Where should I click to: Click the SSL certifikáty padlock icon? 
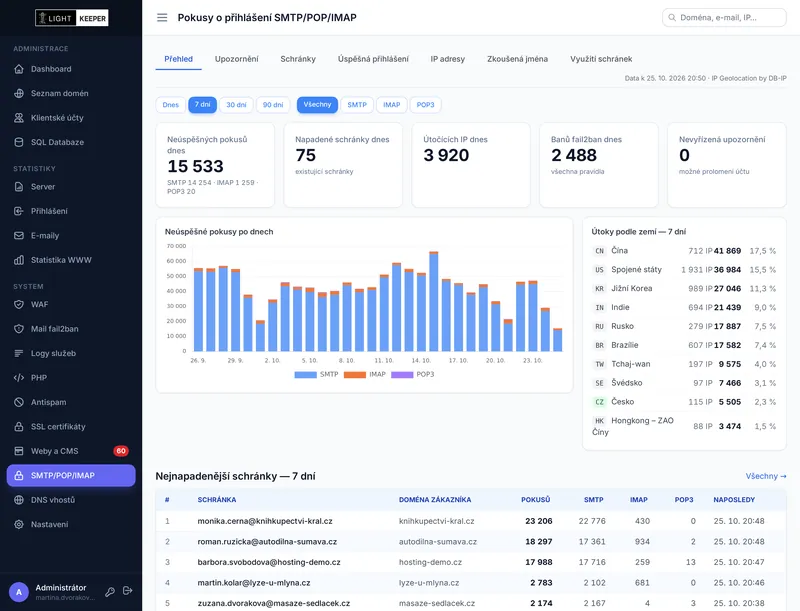click(19, 427)
